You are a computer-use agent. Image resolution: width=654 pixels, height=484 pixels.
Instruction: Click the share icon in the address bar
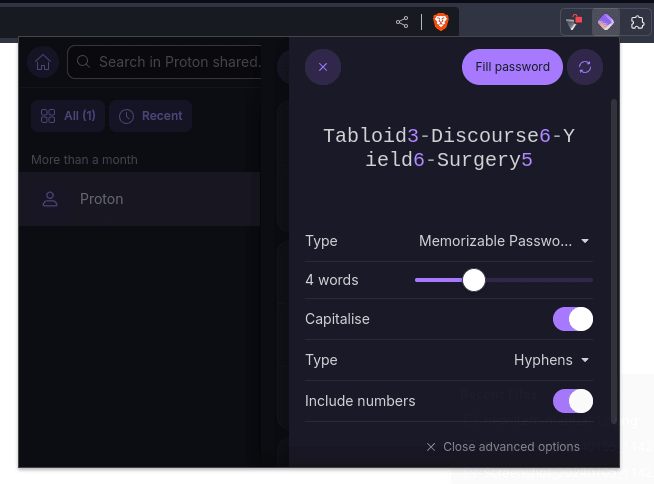click(402, 22)
